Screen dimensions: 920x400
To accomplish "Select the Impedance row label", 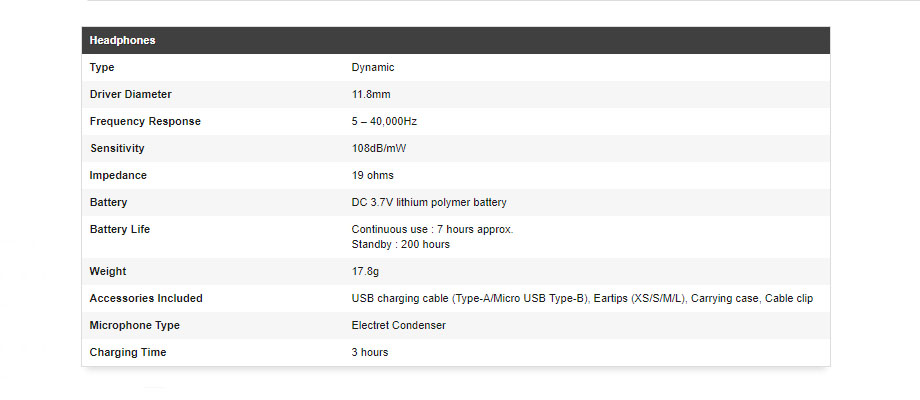I will [118, 175].
